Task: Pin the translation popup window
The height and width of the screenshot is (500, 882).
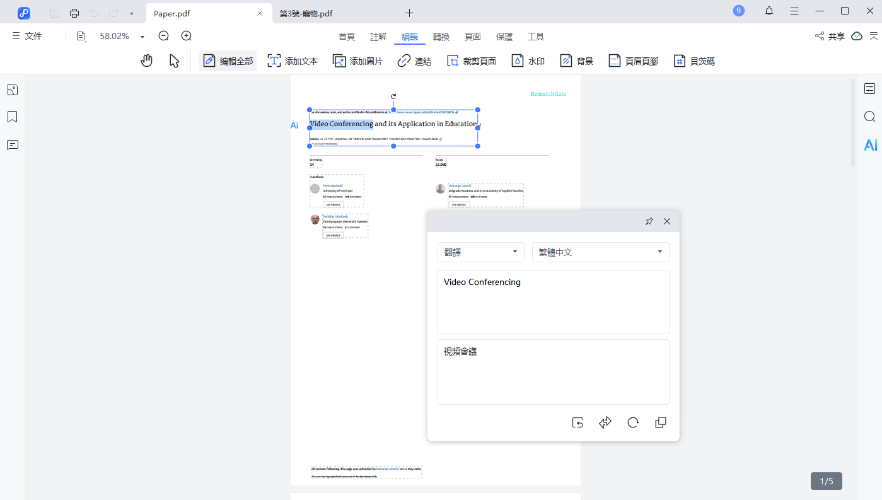Action: pyautogui.click(x=649, y=221)
